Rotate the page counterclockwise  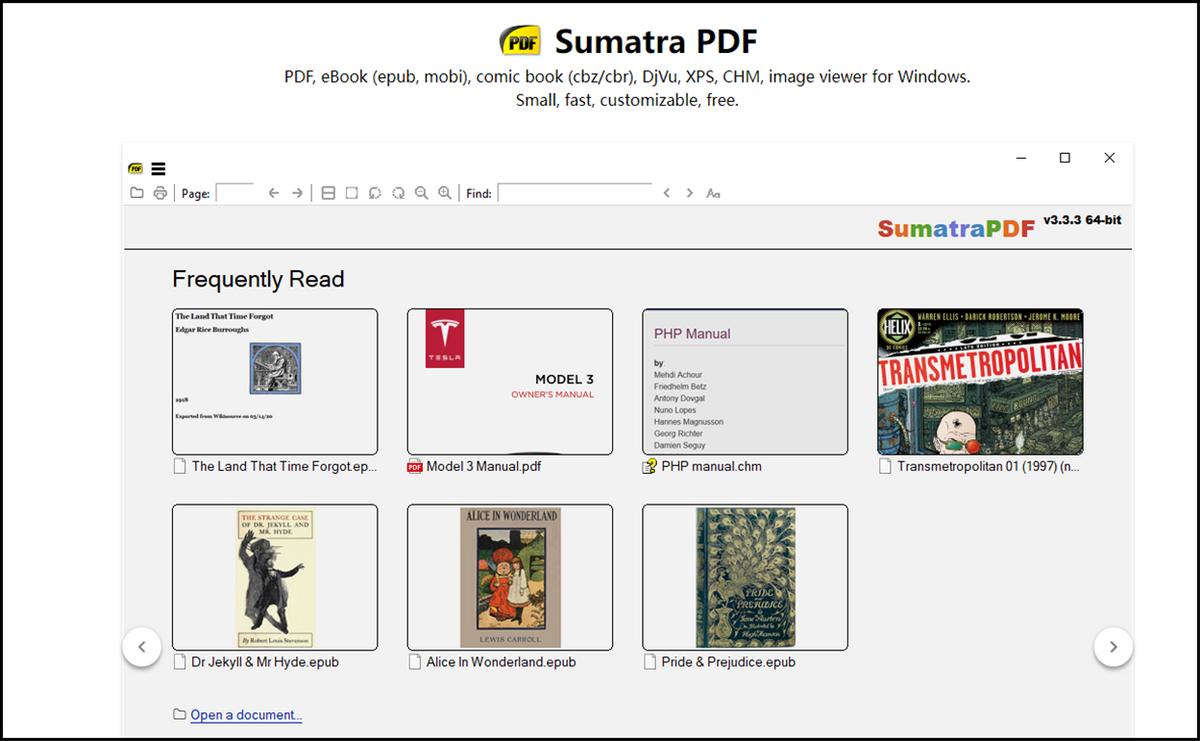click(375, 193)
